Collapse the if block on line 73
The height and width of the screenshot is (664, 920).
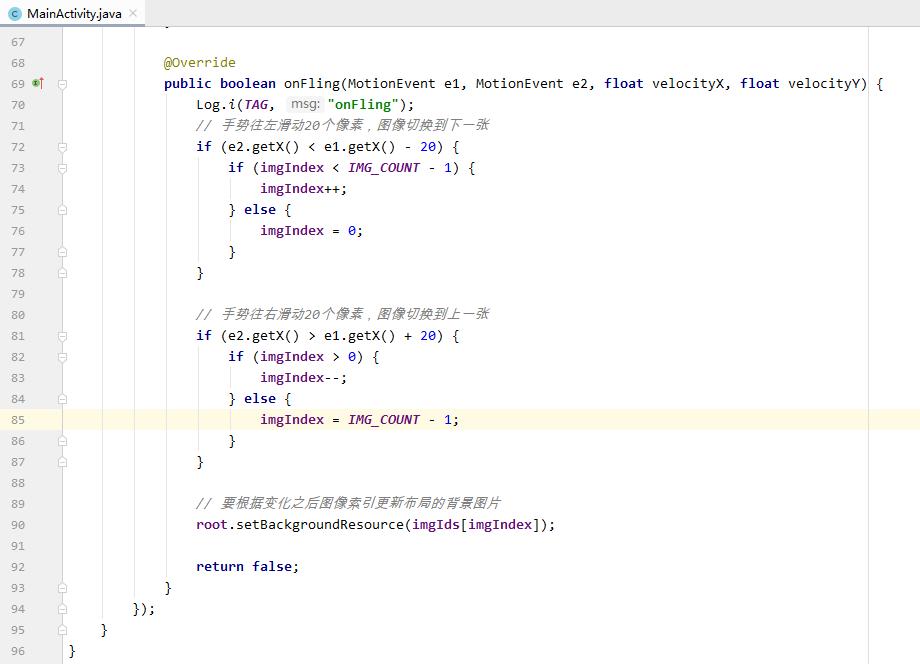click(x=62, y=168)
